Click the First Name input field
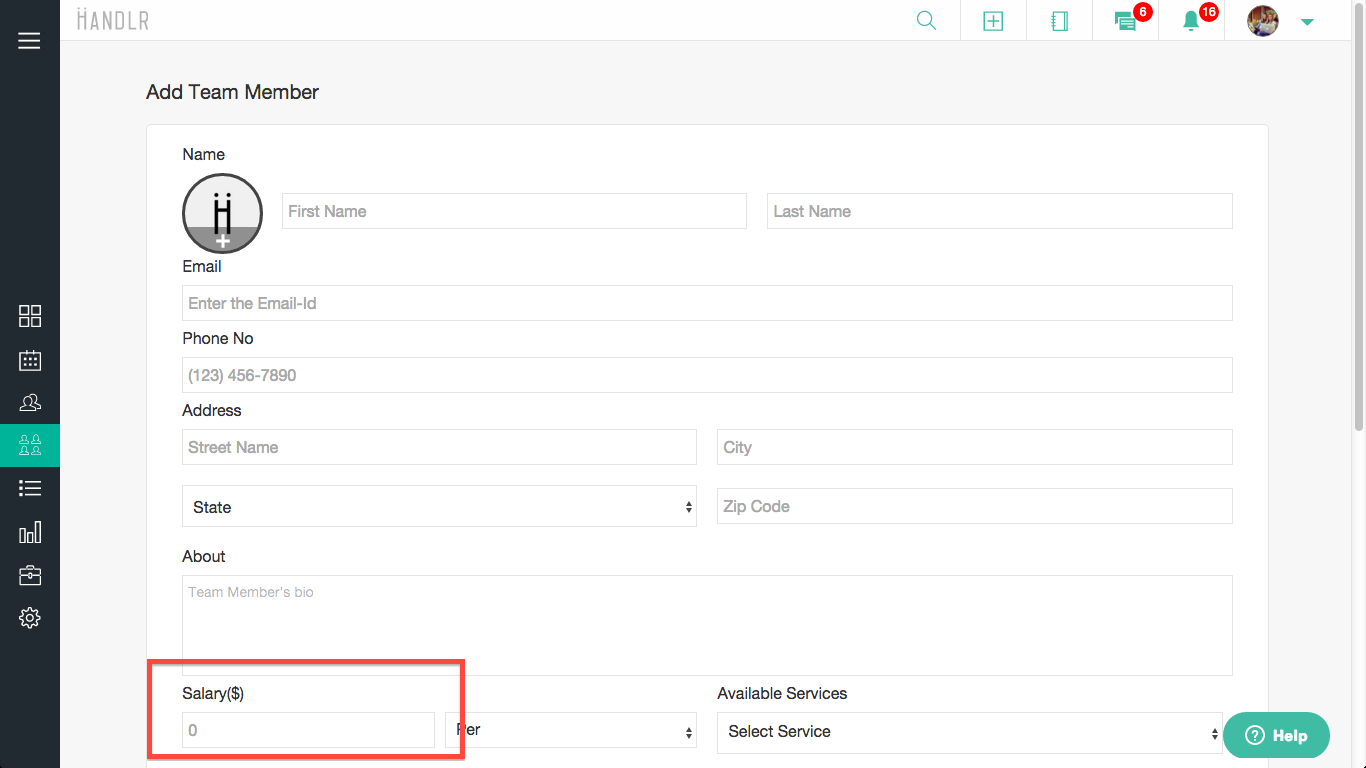 click(x=514, y=211)
